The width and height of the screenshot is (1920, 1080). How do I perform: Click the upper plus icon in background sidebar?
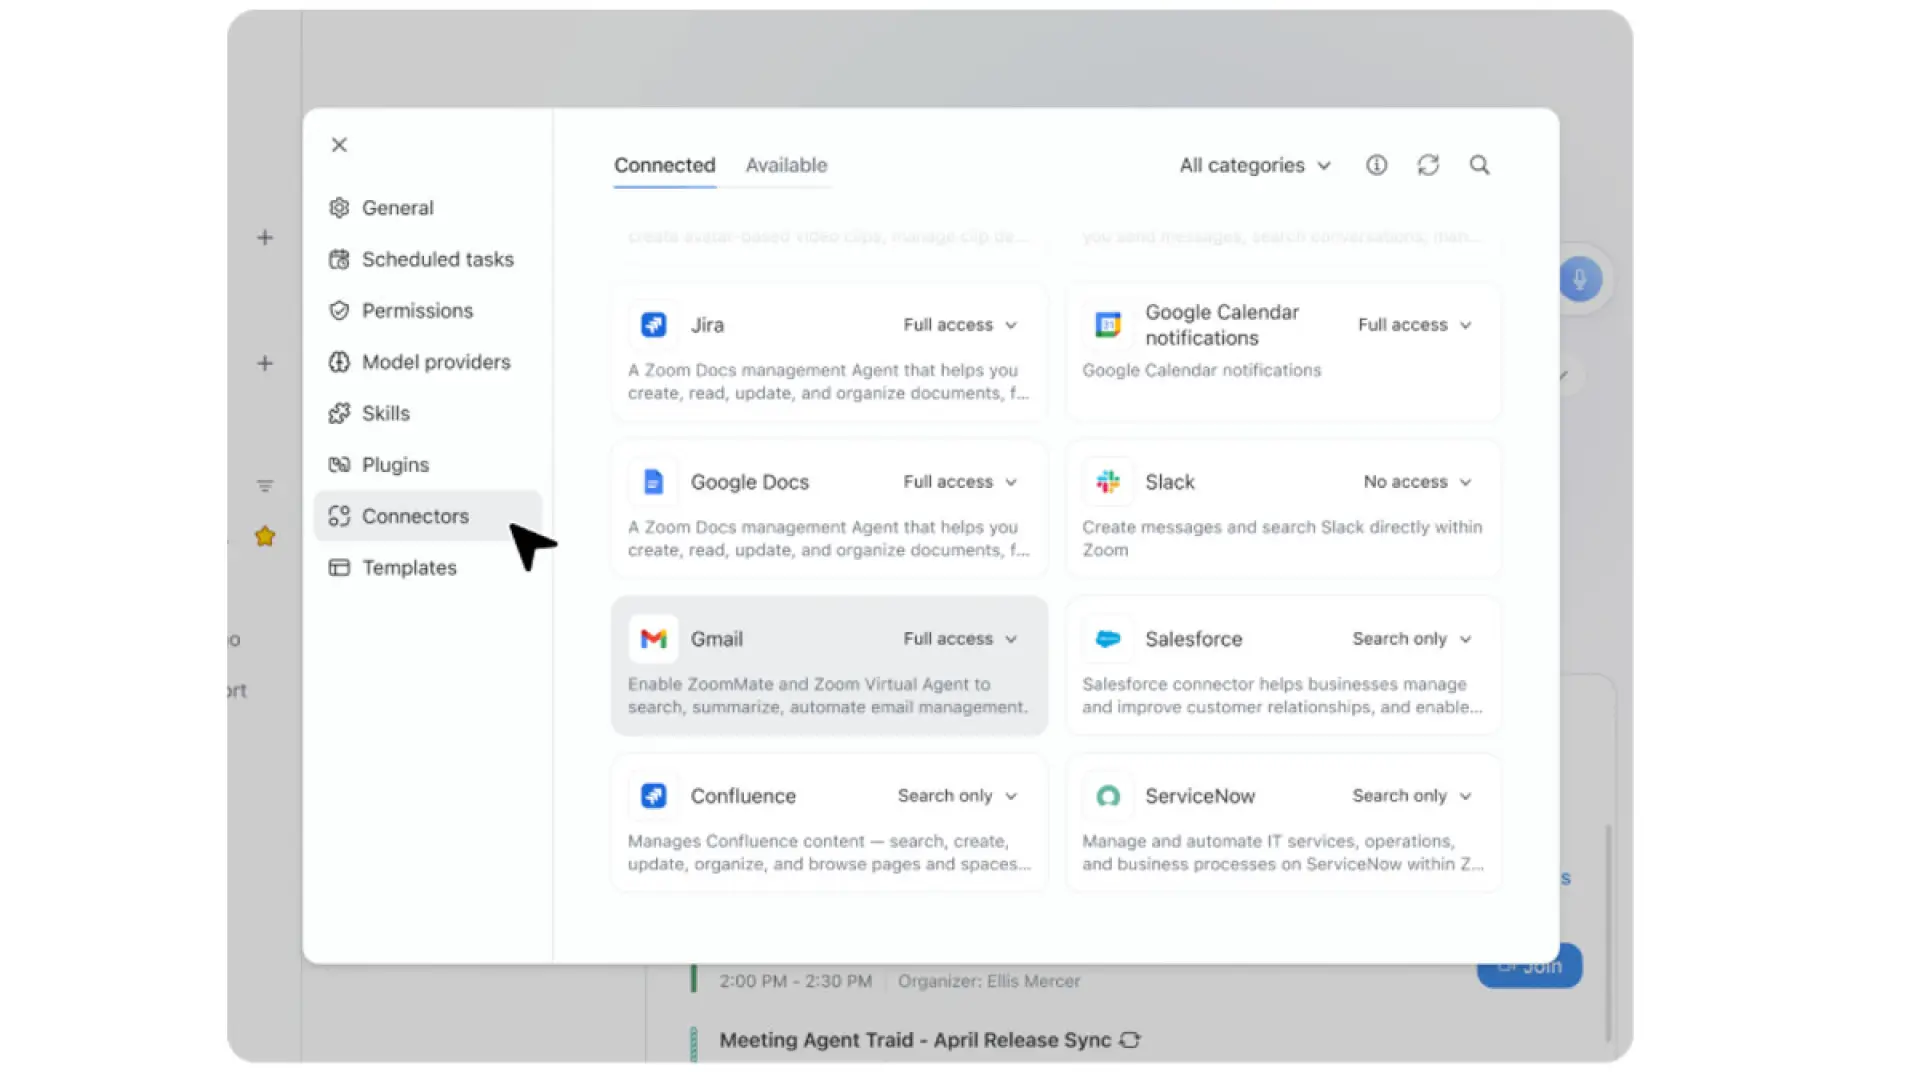pyautogui.click(x=265, y=238)
